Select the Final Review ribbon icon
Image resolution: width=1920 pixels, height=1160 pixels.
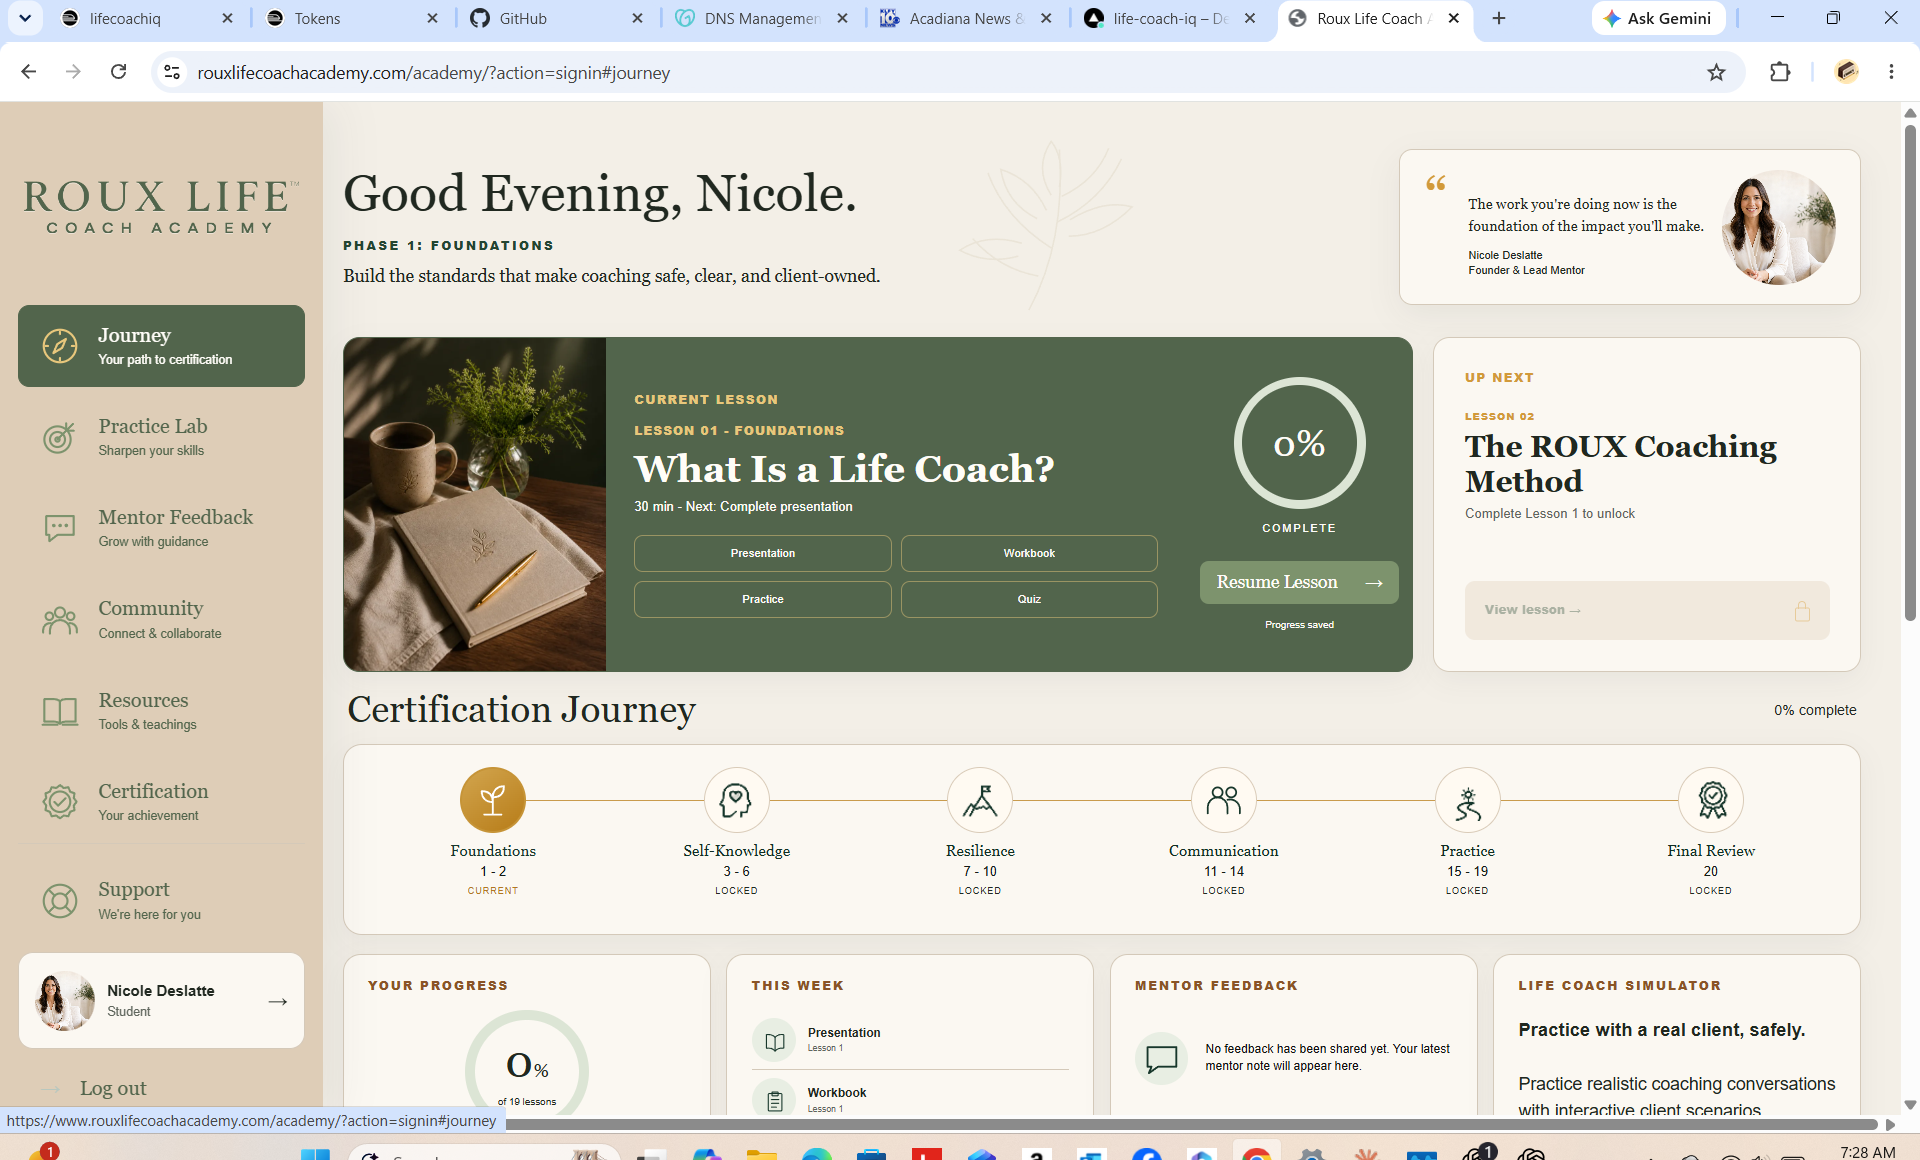tap(1711, 800)
